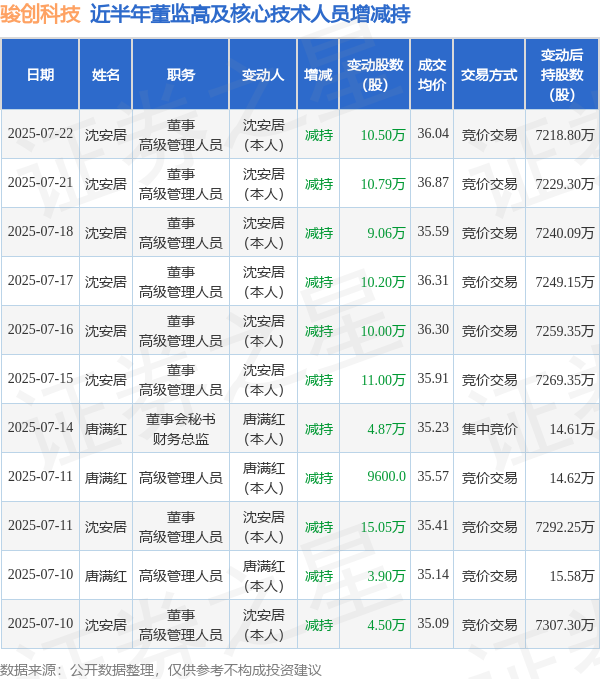Click the title text 近半年董监高及核心技术人员增减持
600x679 pixels.
click(250, 14)
